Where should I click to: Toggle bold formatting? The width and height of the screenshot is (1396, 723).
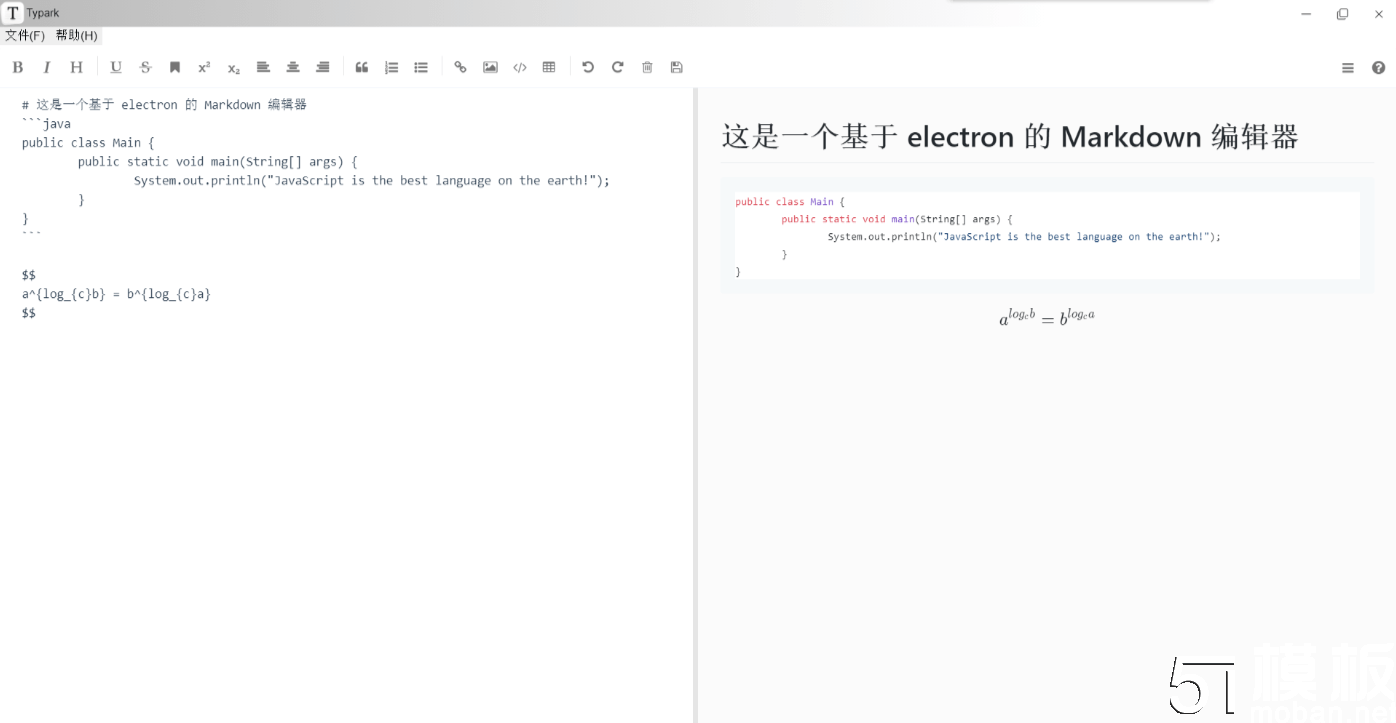pos(17,67)
